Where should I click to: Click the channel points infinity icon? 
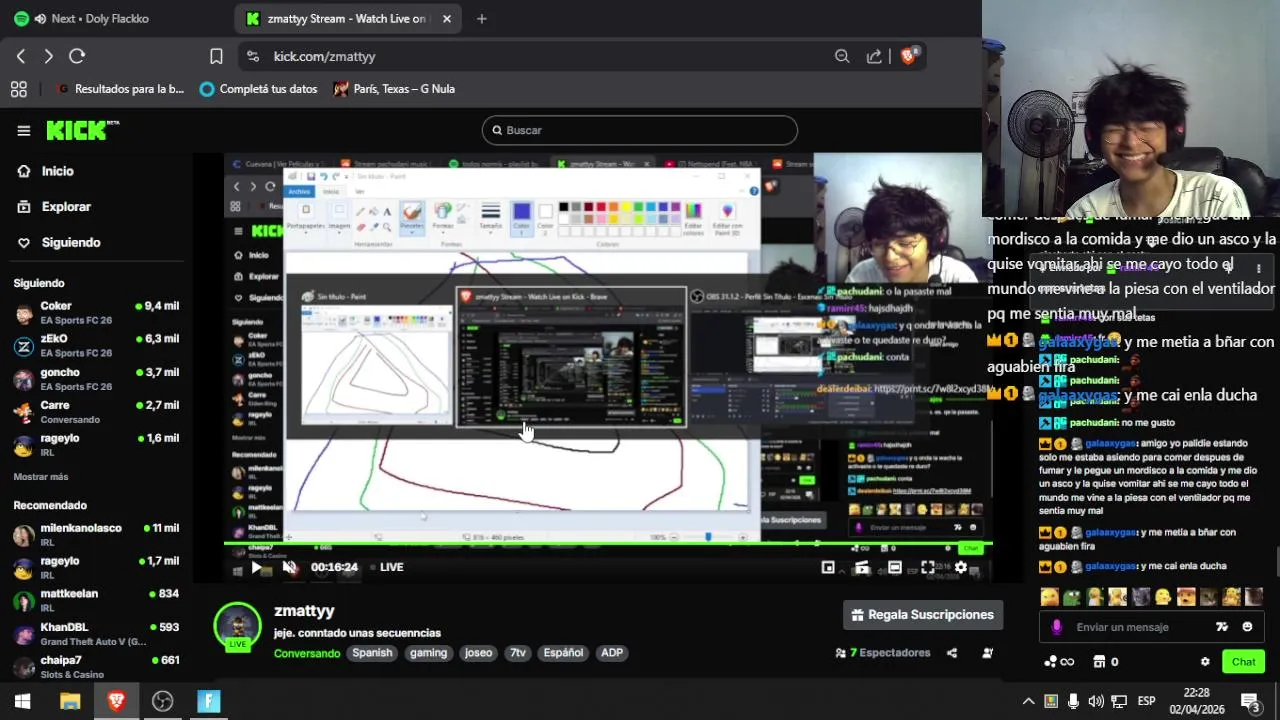pos(1059,662)
